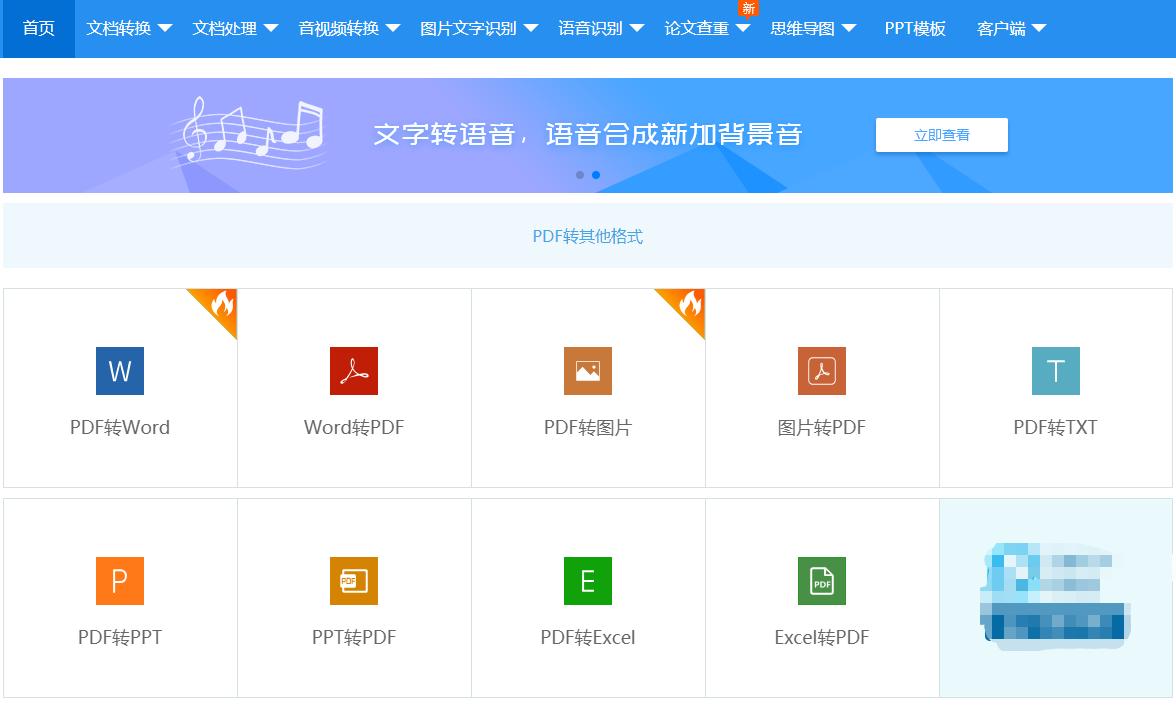This screenshot has height=707, width=1176.
Task: Open the Word转PDF tool icon
Action: [353, 371]
